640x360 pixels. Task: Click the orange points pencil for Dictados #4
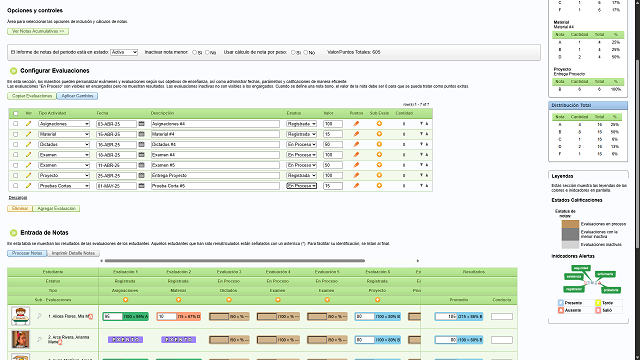[x=356, y=144]
